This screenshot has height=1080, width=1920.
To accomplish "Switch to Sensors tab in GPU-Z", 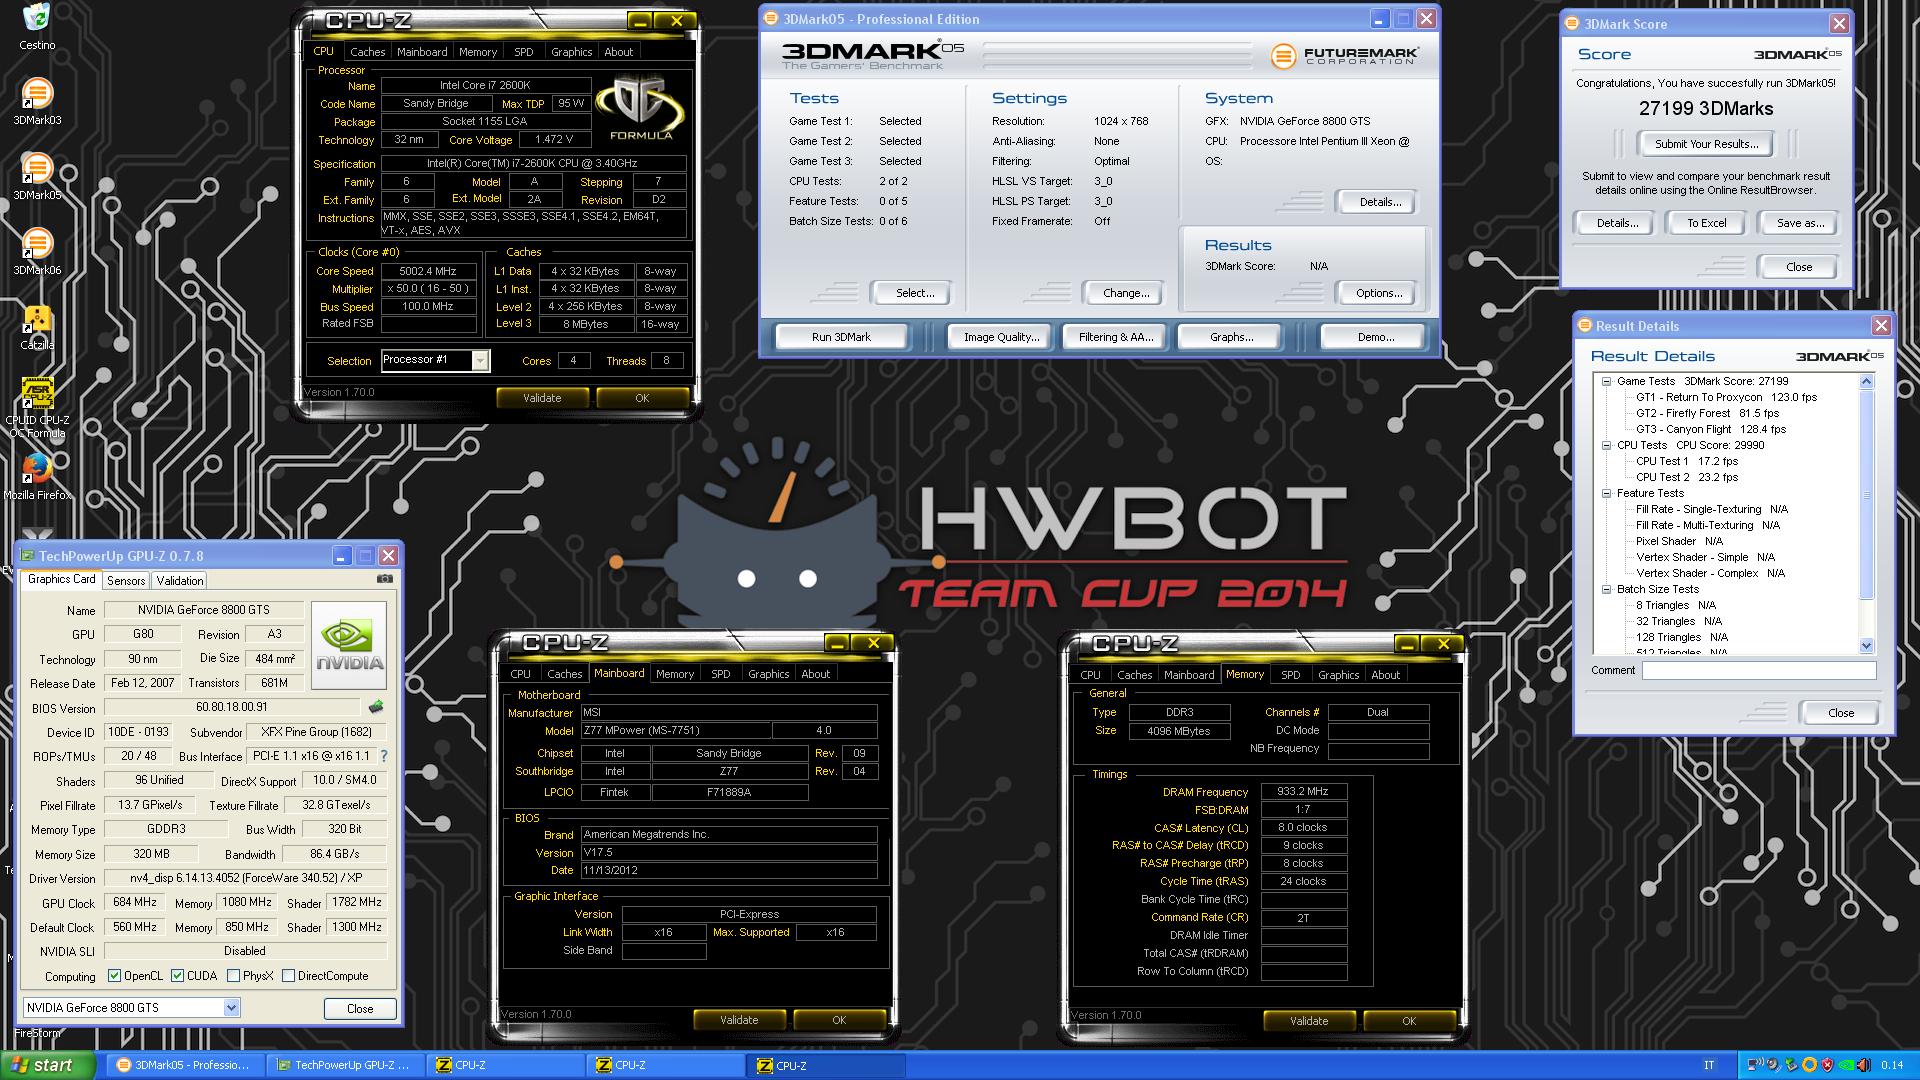I will [126, 580].
